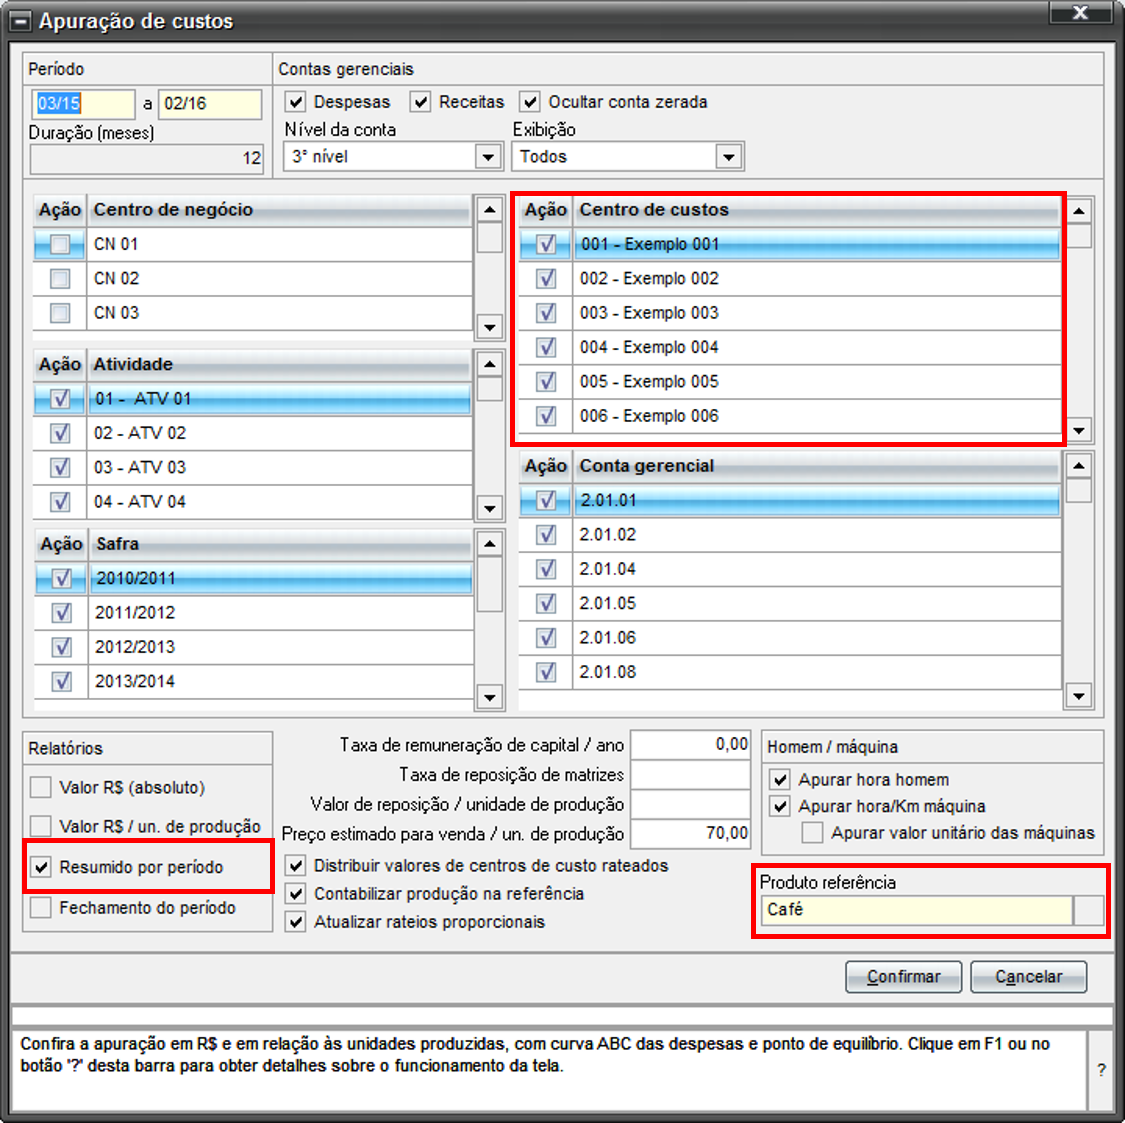Toggle Ocultar conta zerada checkbox
The image size is (1125, 1123).
529,102
